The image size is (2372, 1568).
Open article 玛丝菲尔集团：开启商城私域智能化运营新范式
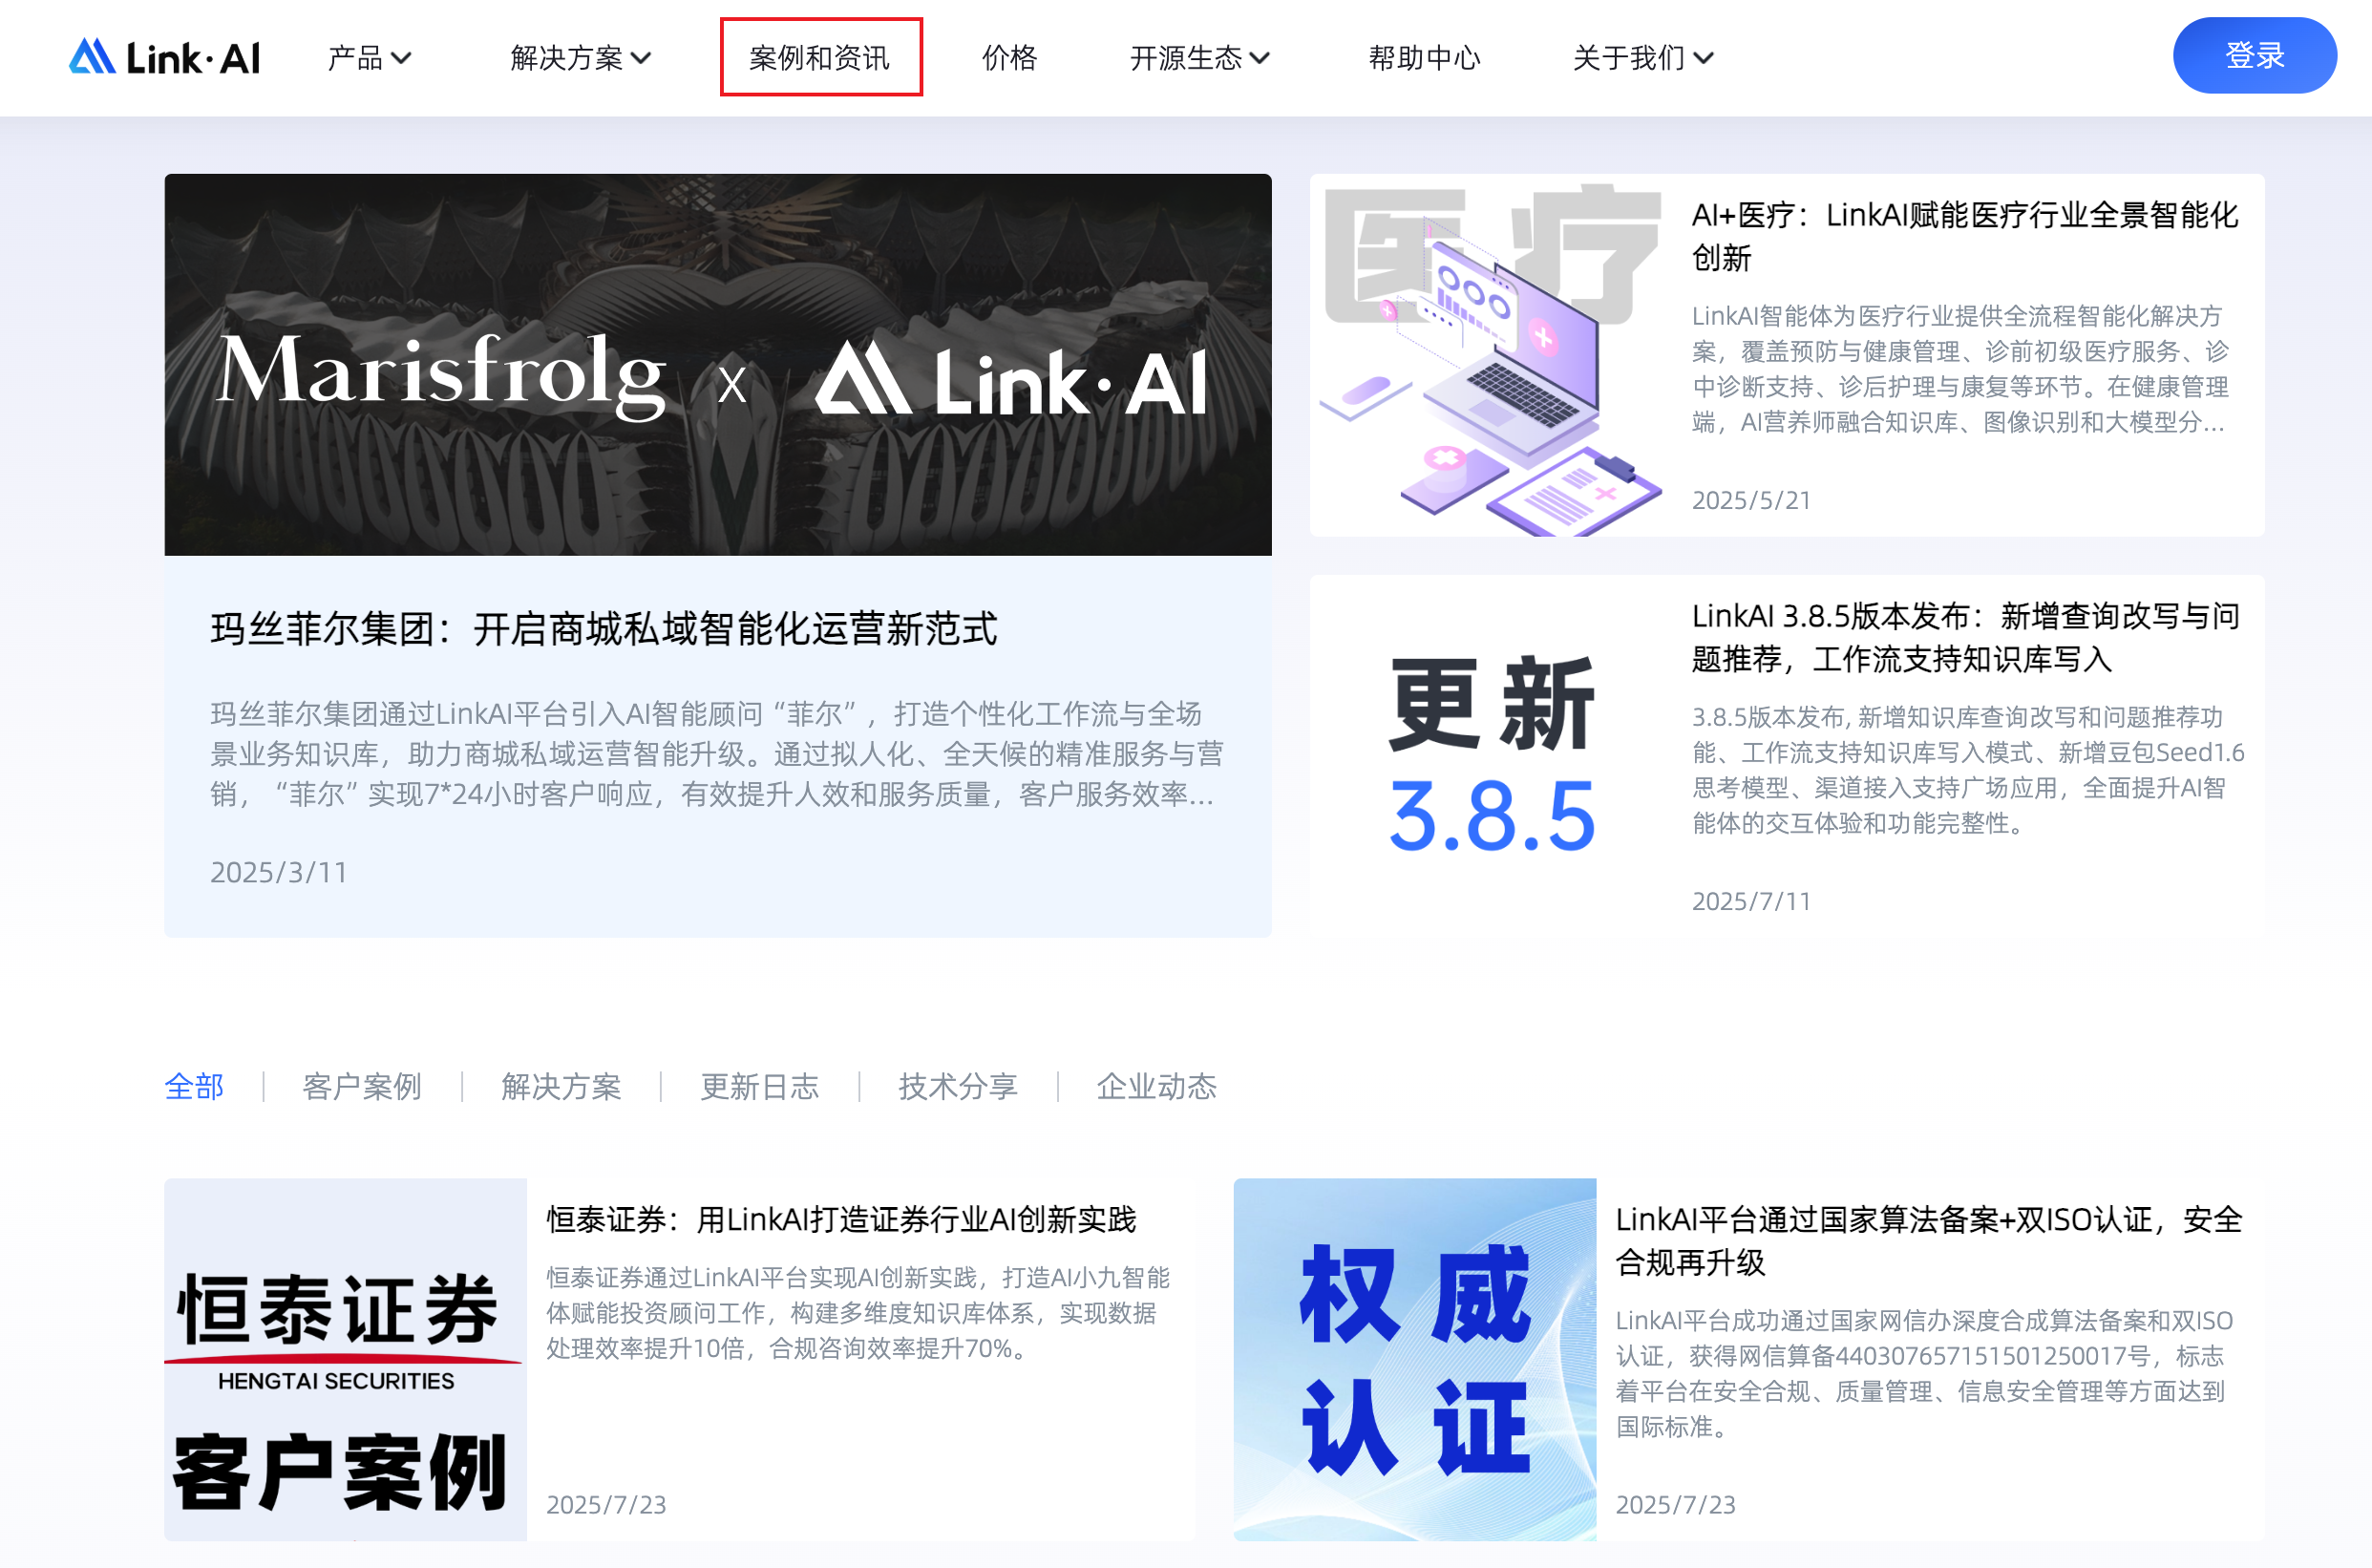pyautogui.click(x=604, y=630)
